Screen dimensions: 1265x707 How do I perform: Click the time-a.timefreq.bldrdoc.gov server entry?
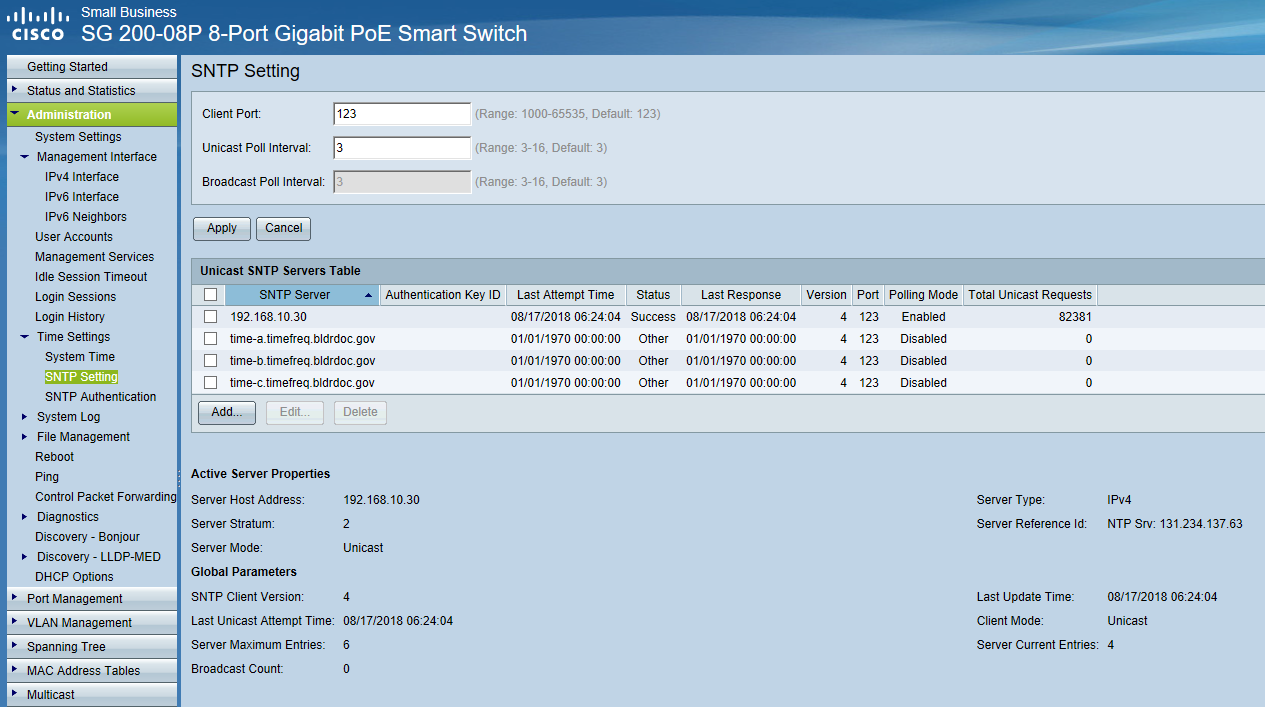303,339
